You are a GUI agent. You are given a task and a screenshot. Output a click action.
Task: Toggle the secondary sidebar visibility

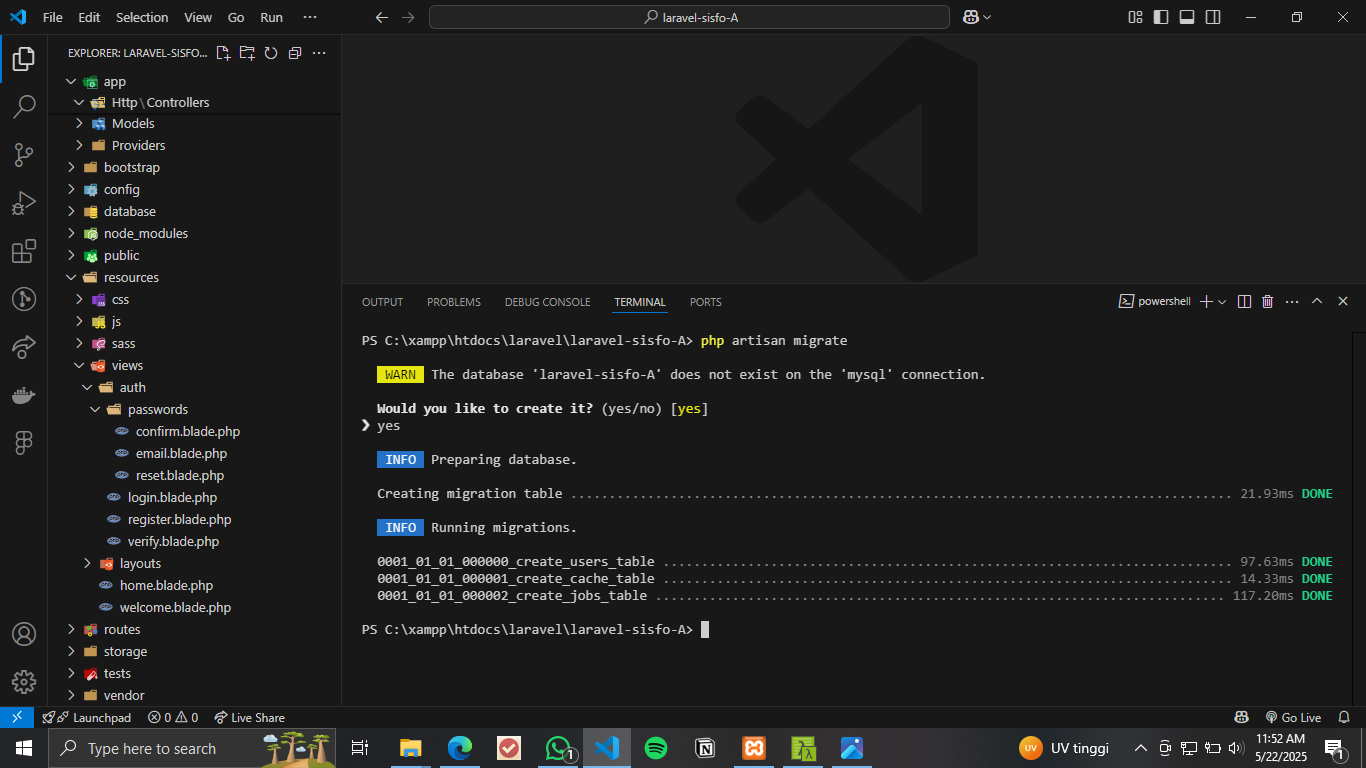1213,17
